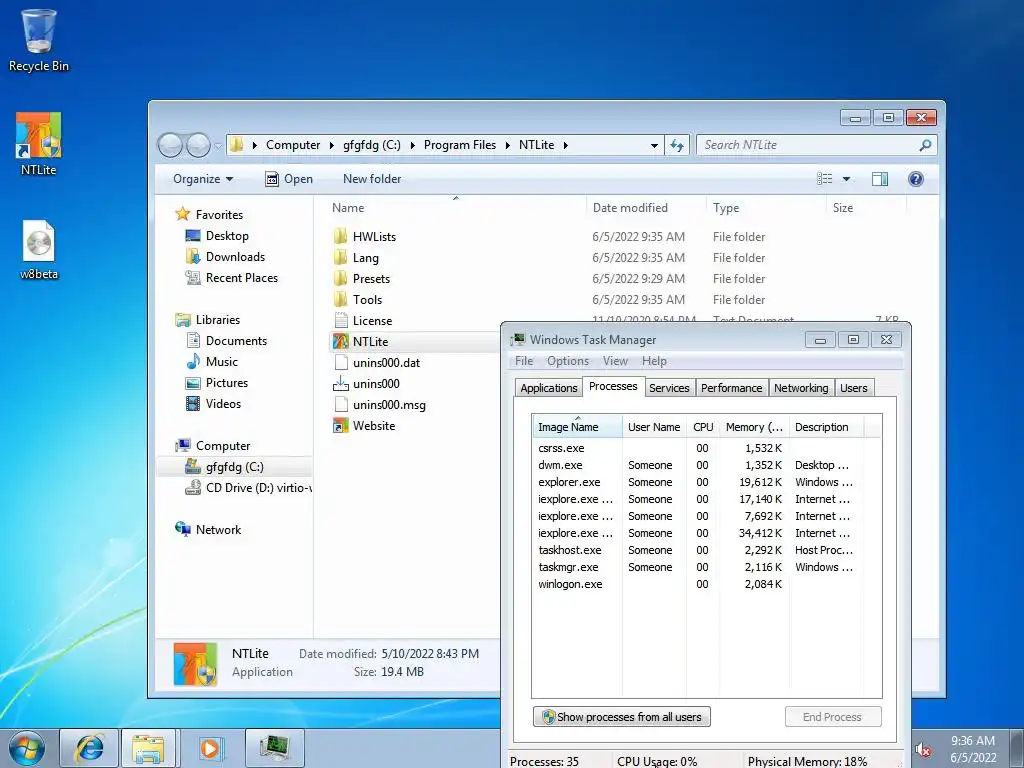
Task: Switch to the Applications tab
Action: (549, 388)
